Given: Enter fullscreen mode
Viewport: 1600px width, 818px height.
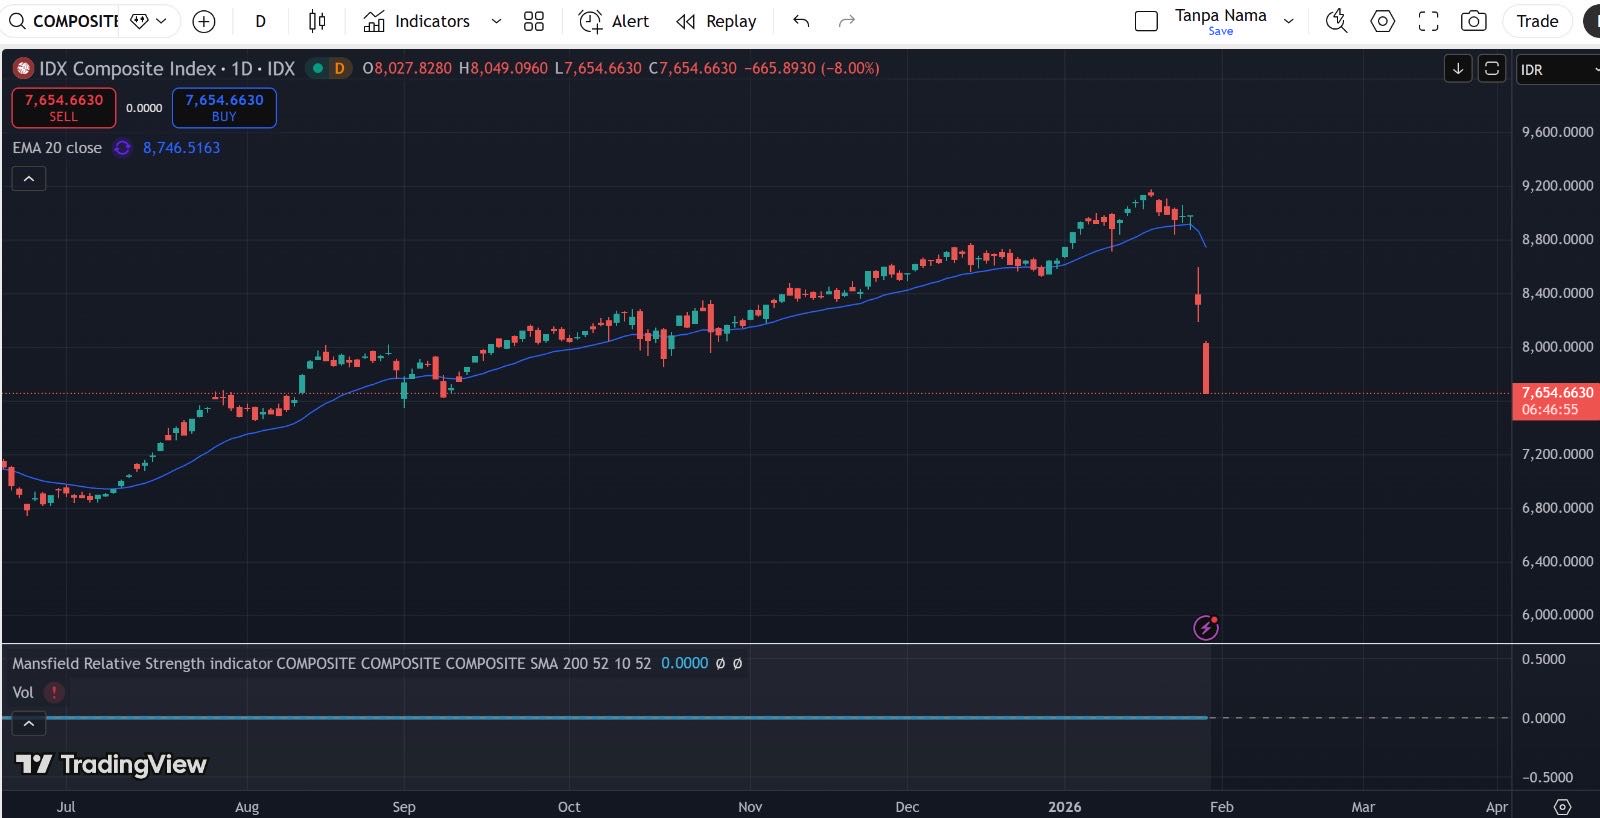Looking at the screenshot, I should (x=1428, y=21).
